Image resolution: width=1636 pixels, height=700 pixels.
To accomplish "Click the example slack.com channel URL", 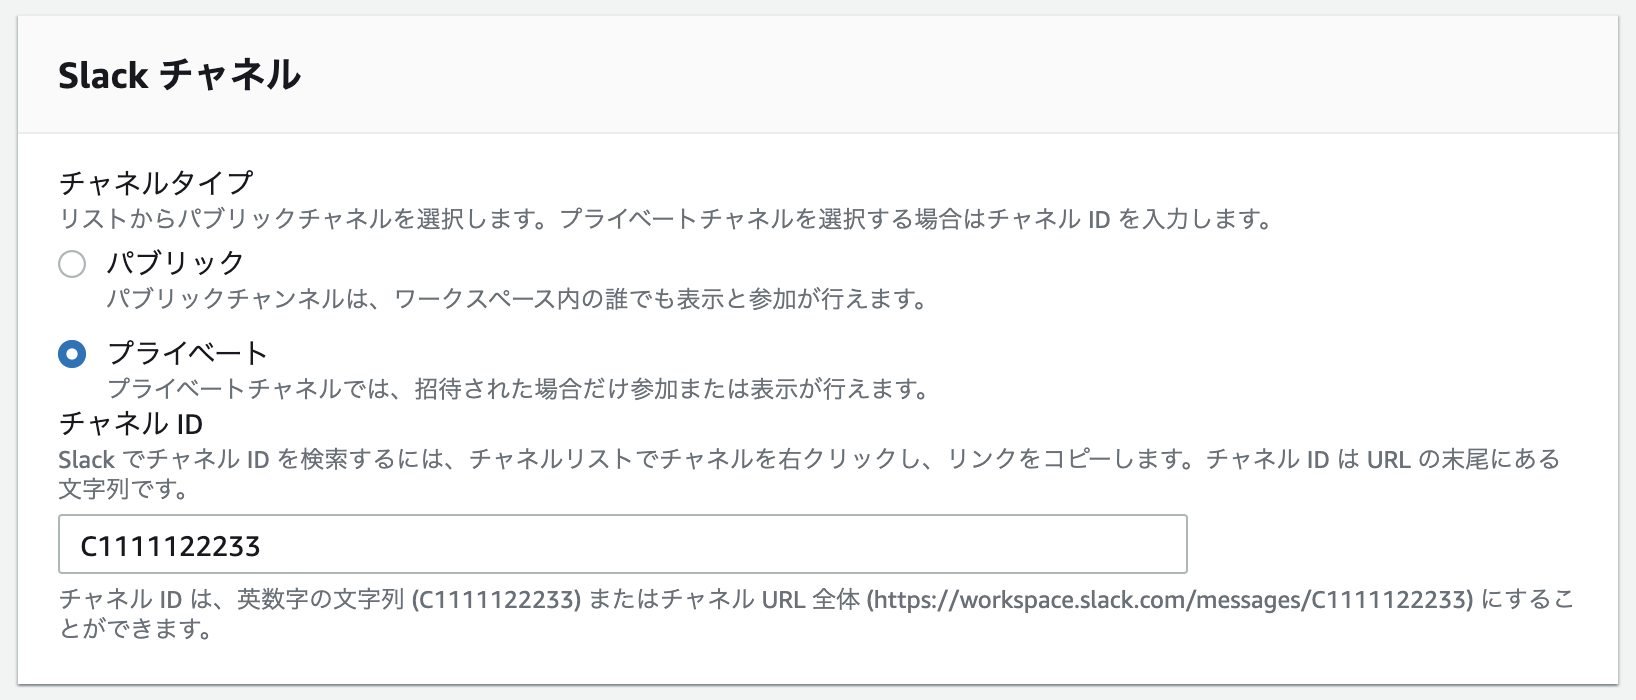I will 1170,600.
